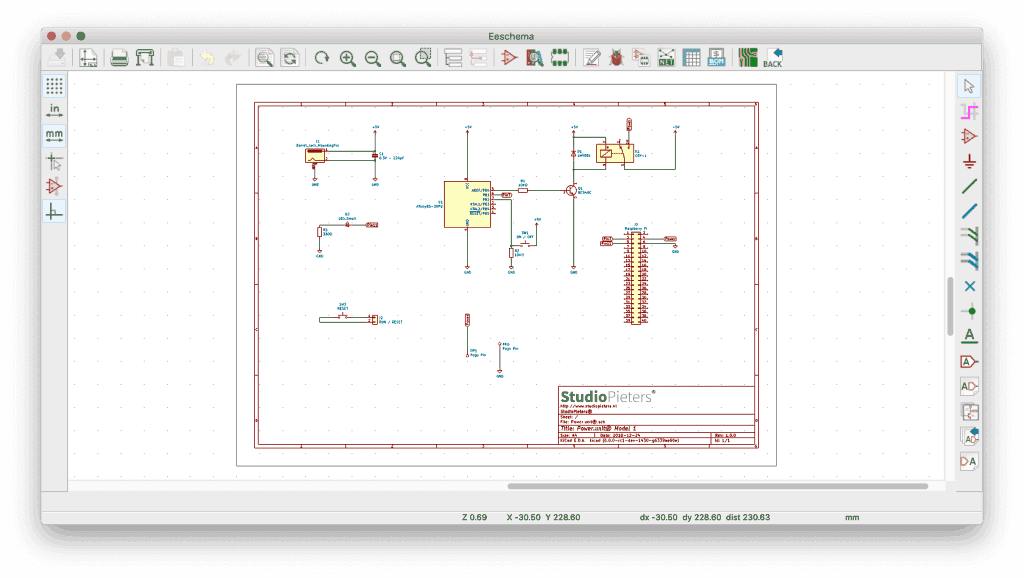Image resolution: width=1024 pixels, height=579 pixels.
Task: Open the Symbol editor icon
Action: coord(509,58)
